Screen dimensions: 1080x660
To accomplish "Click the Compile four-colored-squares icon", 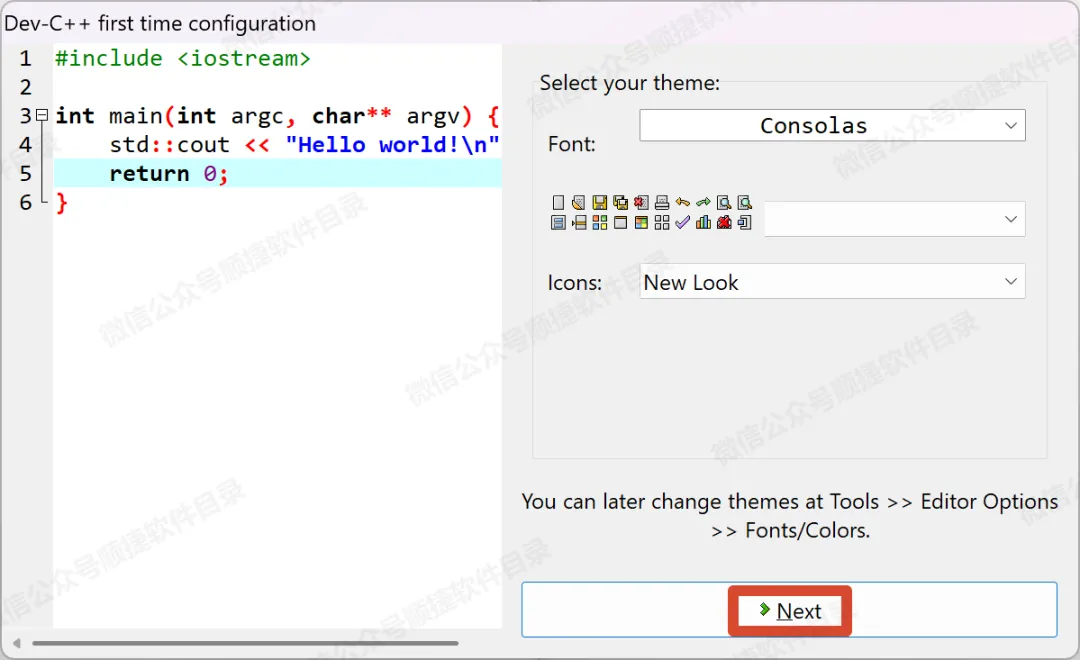I will point(599,223).
